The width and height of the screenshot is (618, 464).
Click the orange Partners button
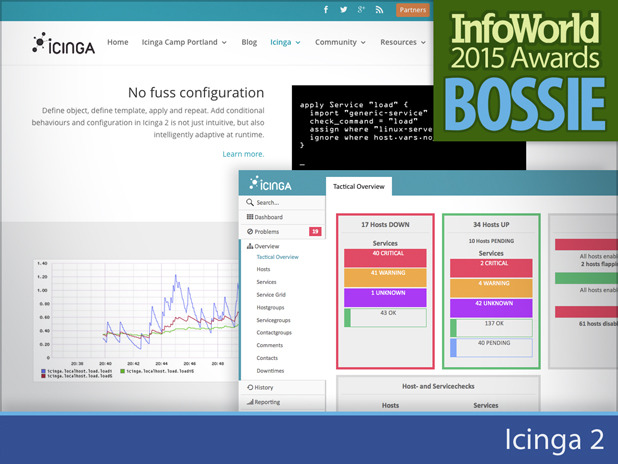(413, 10)
